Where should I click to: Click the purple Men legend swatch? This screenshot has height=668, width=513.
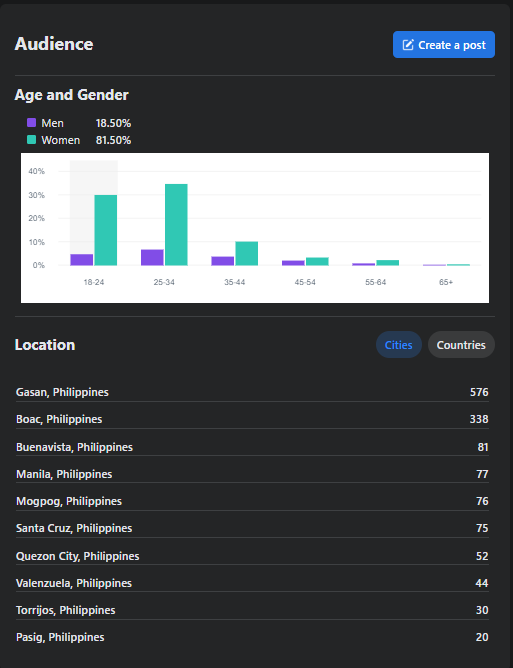[x=32, y=123]
